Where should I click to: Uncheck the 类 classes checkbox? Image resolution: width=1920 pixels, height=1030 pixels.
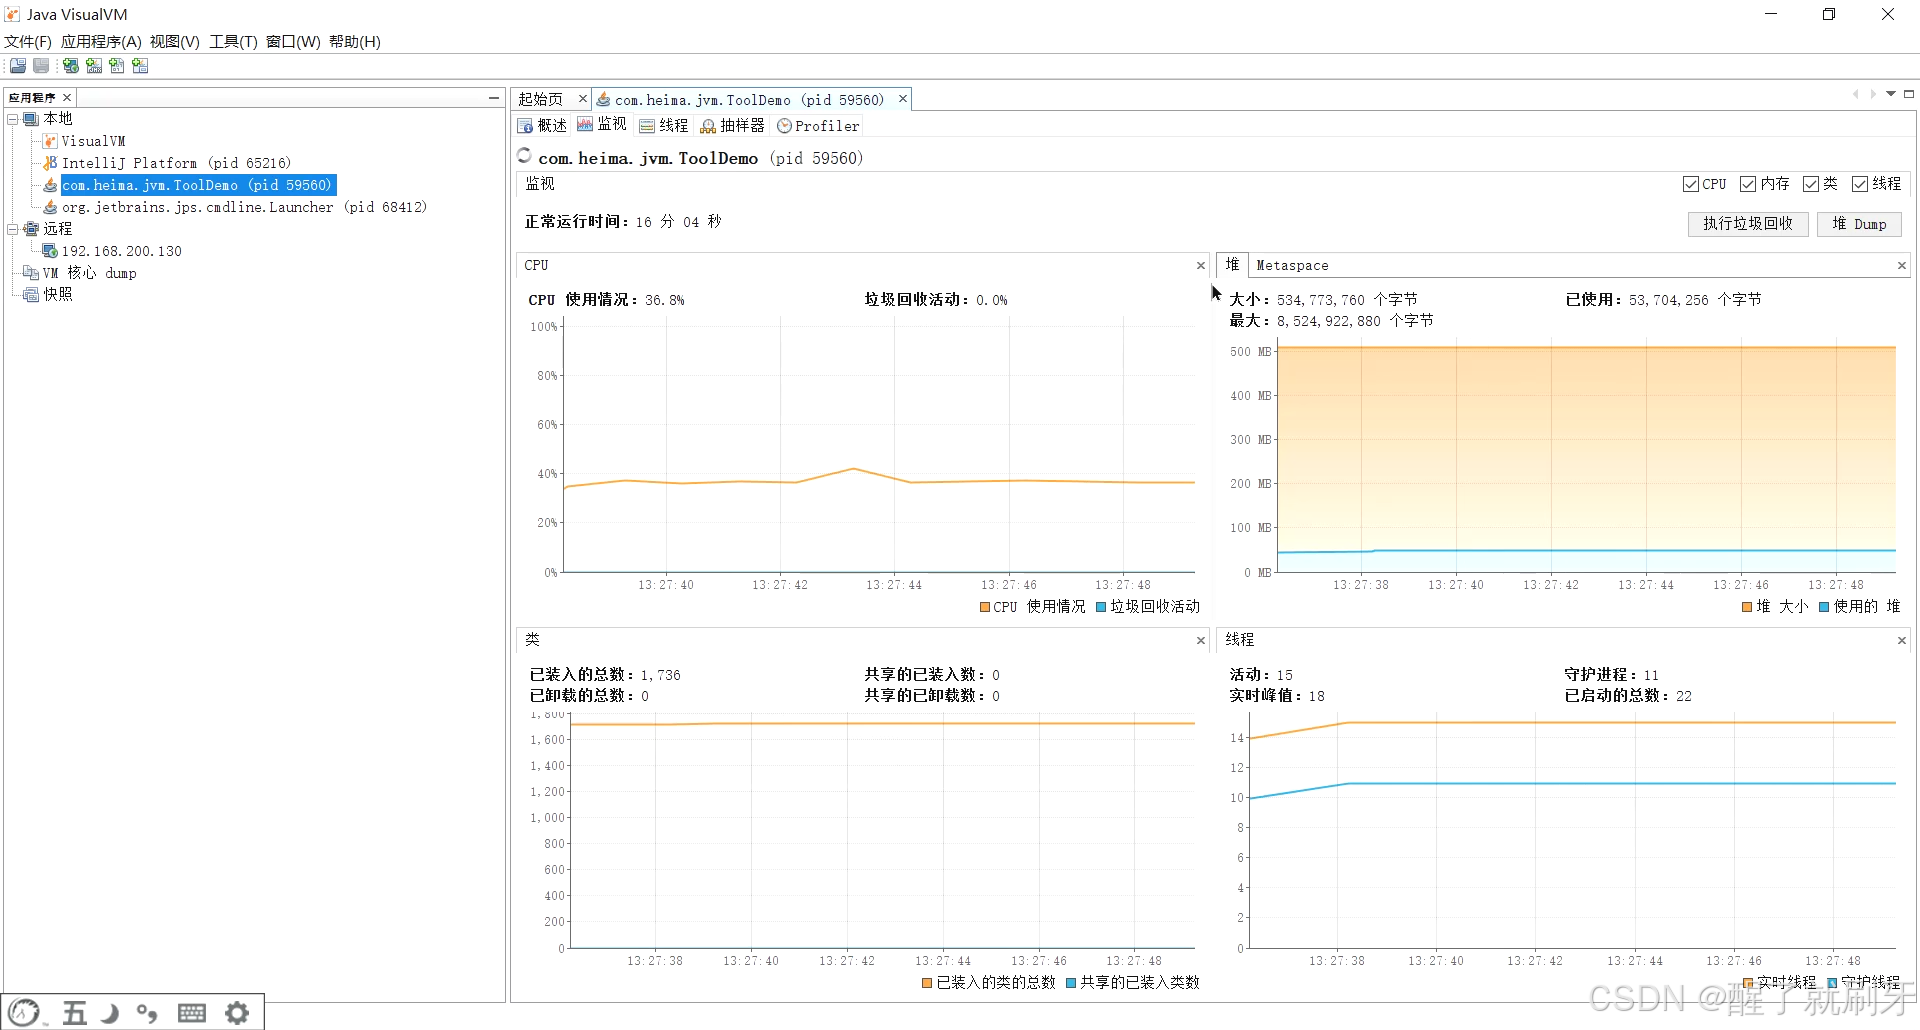(x=1811, y=184)
